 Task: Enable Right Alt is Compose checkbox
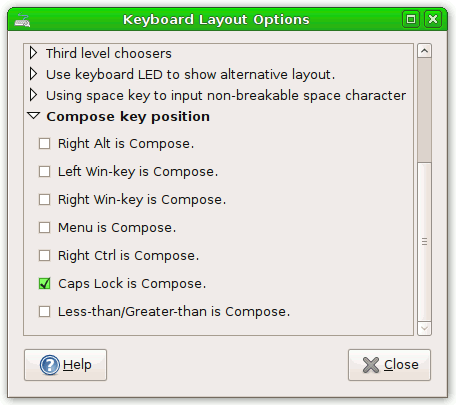(x=44, y=144)
